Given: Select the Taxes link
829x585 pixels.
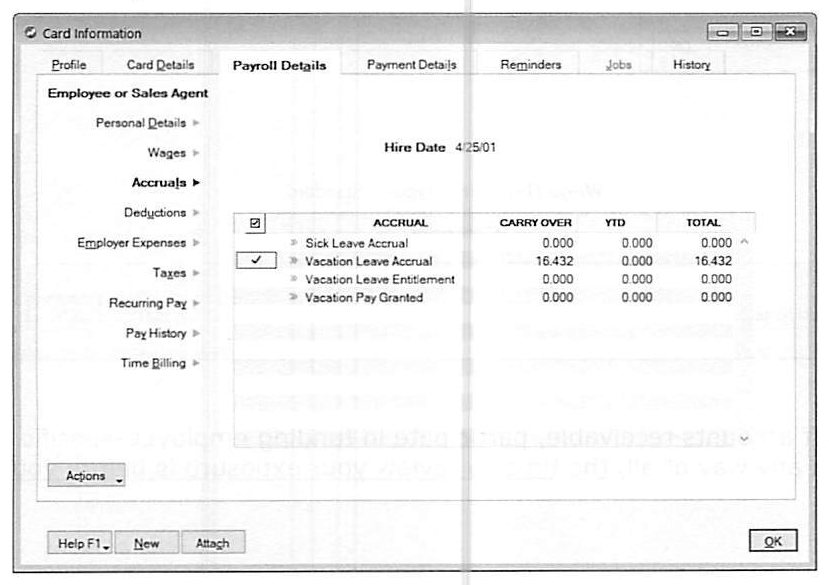Looking at the screenshot, I should click(169, 273).
